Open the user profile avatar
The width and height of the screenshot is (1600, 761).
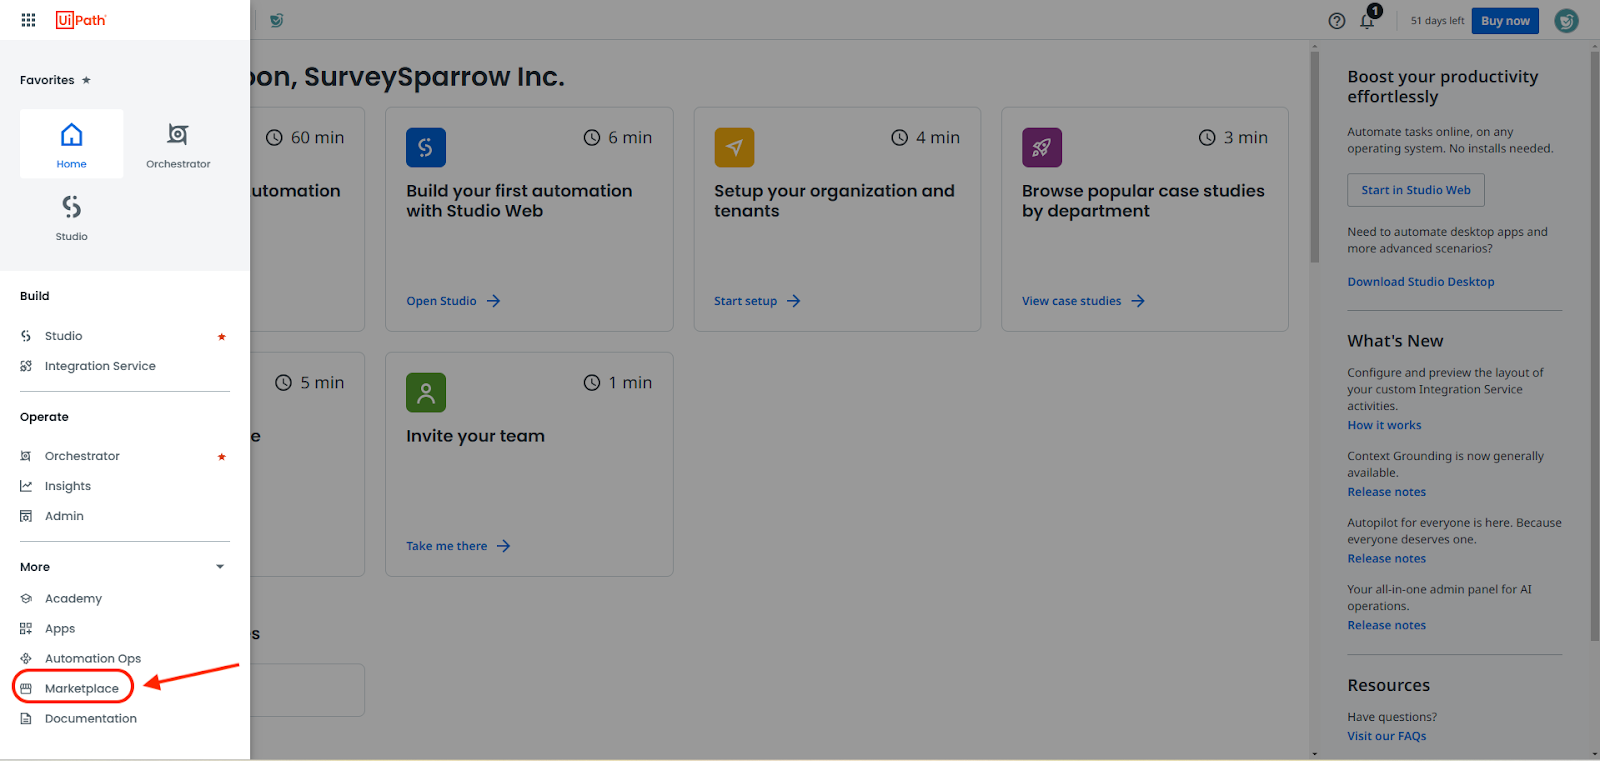point(1566,21)
